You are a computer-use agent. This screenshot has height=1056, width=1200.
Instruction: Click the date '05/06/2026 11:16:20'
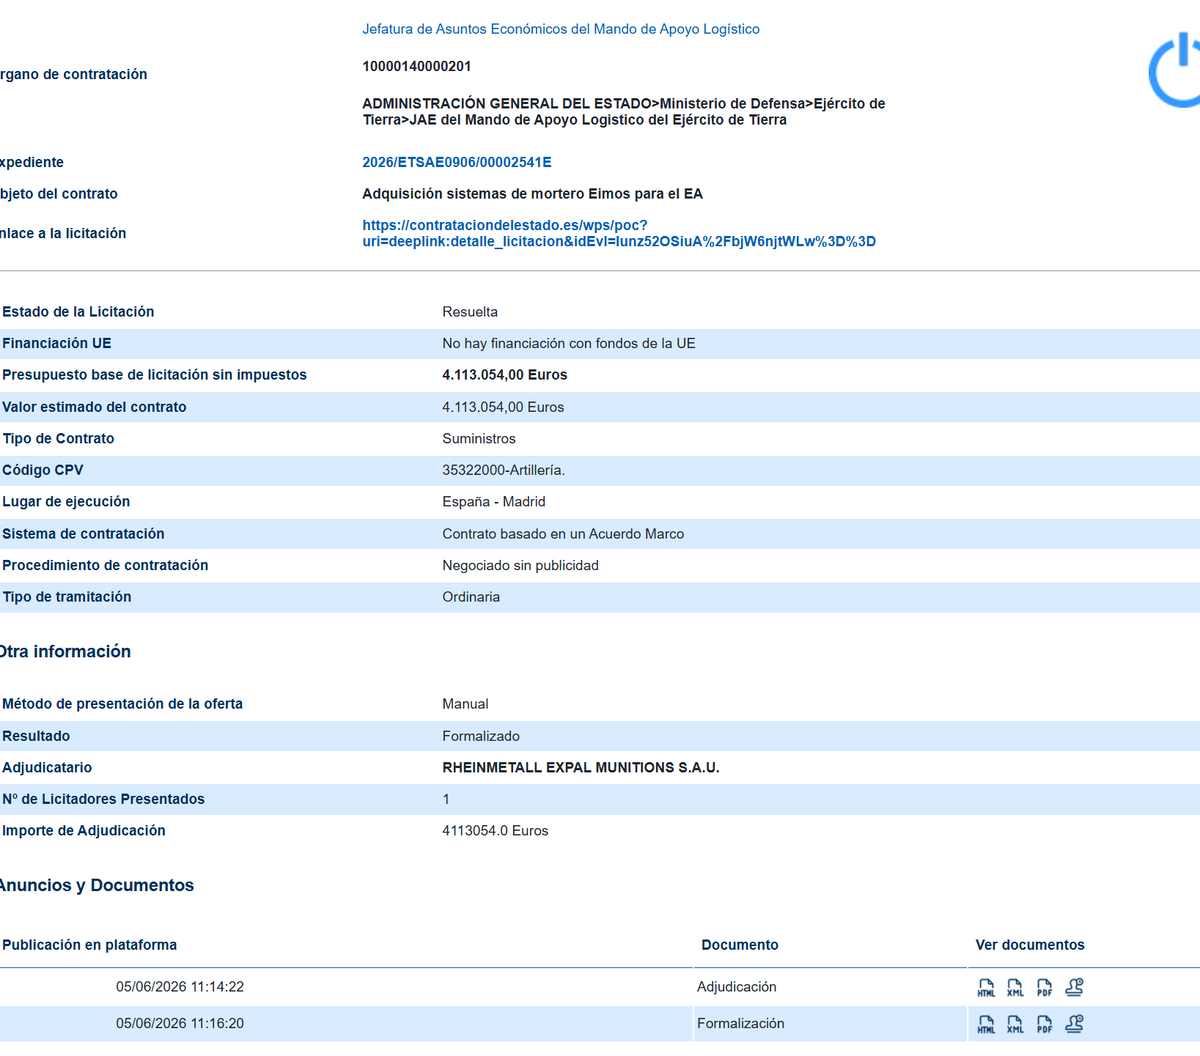(180, 1024)
